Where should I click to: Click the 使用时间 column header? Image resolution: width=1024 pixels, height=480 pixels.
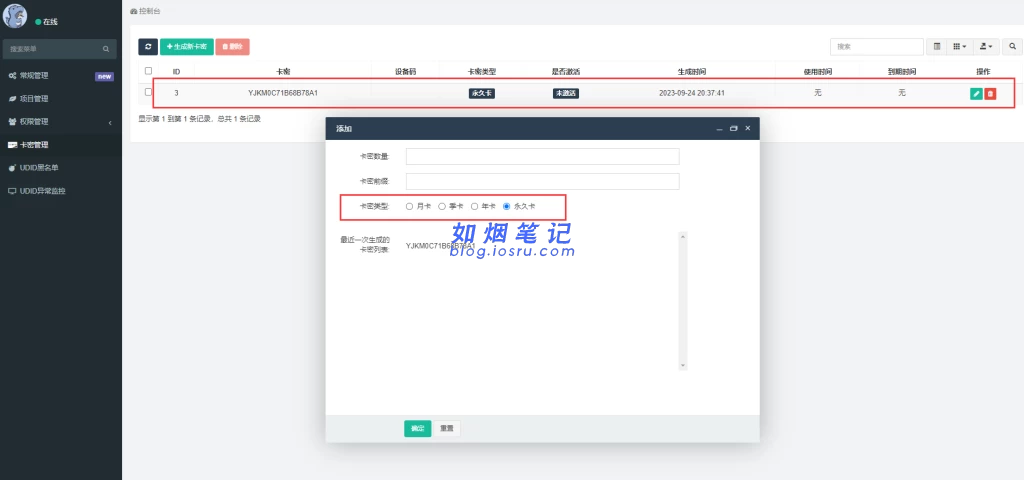point(818,71)
